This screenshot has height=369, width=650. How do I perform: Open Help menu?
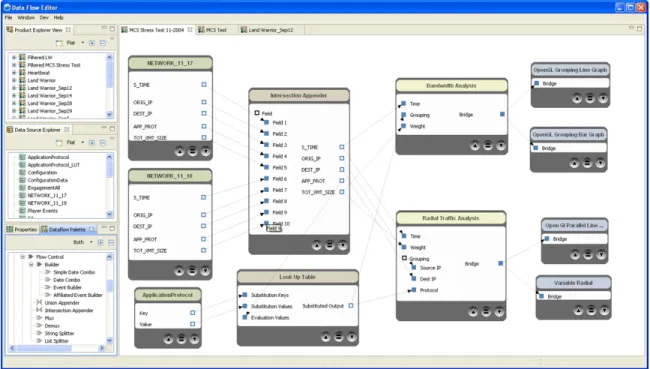[x=58, y=17]
